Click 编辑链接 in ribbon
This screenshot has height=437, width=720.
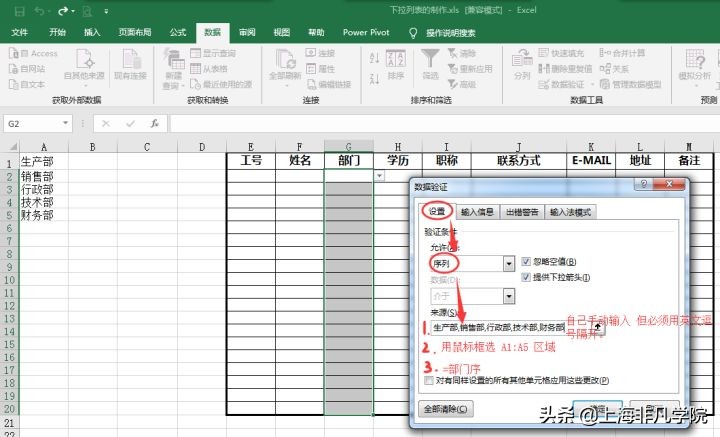(329, 84)
